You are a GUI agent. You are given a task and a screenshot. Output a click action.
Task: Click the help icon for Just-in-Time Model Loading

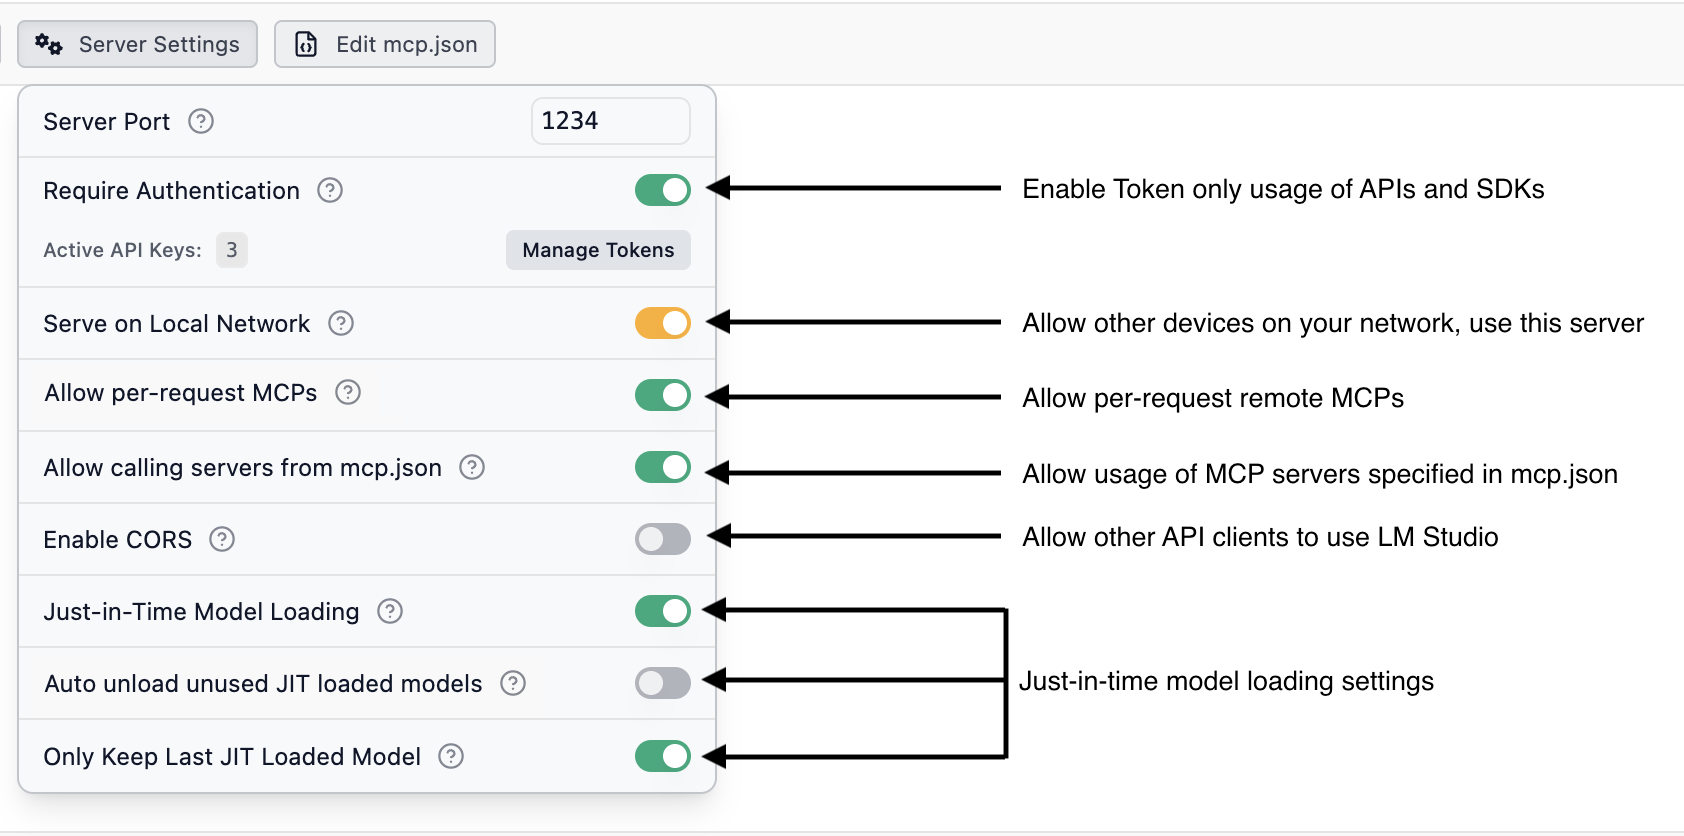[390, 611]
